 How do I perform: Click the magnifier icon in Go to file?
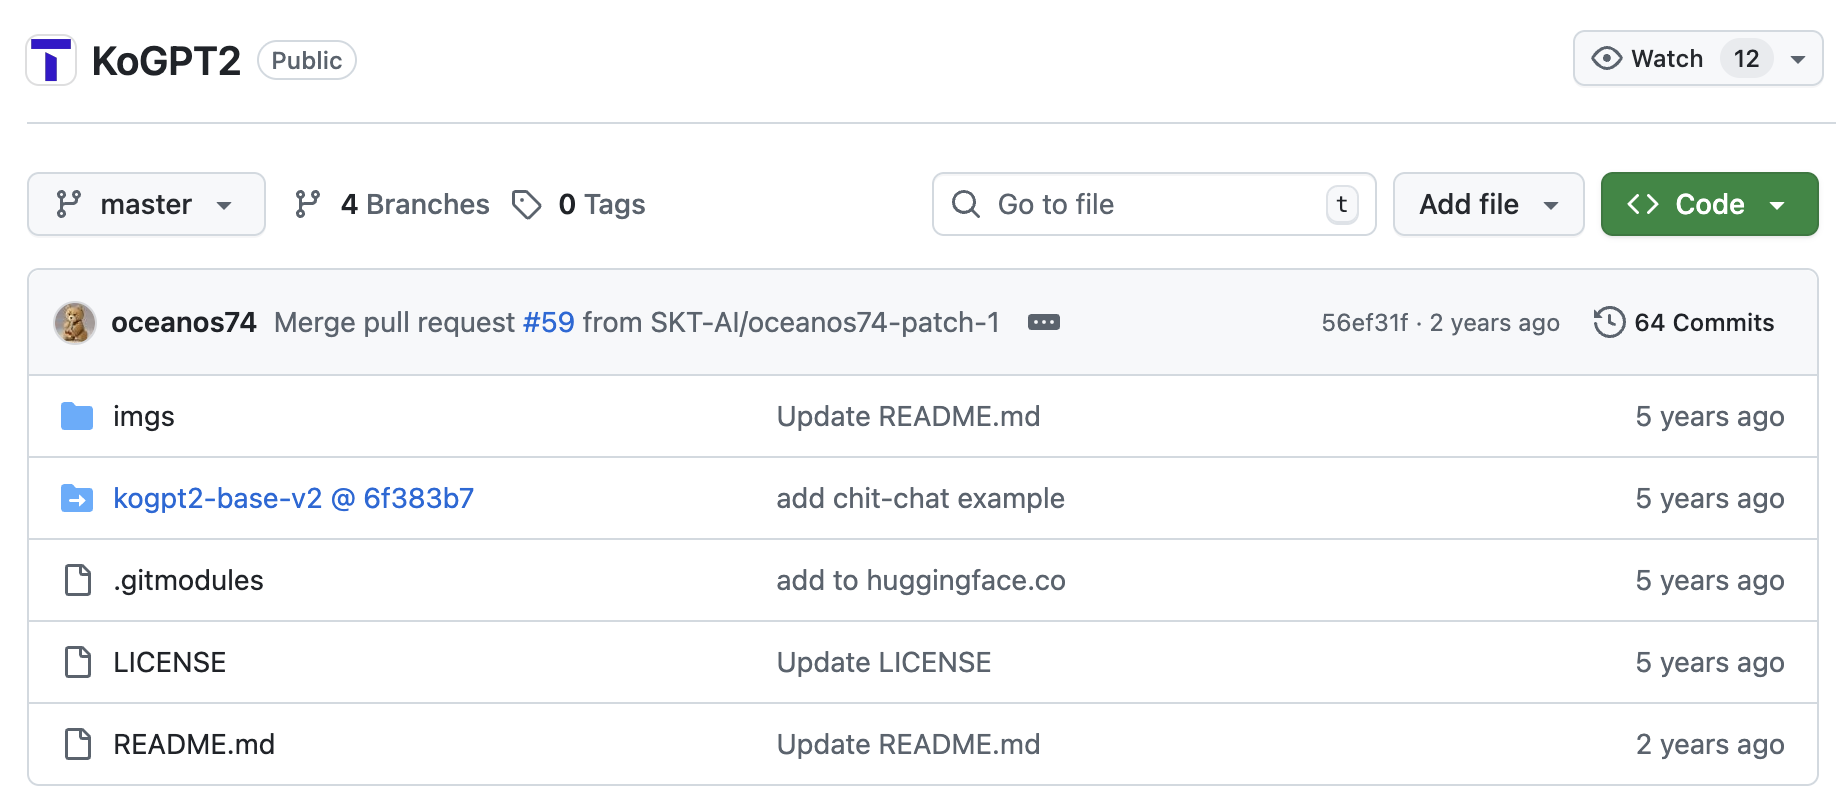(966, 204)
